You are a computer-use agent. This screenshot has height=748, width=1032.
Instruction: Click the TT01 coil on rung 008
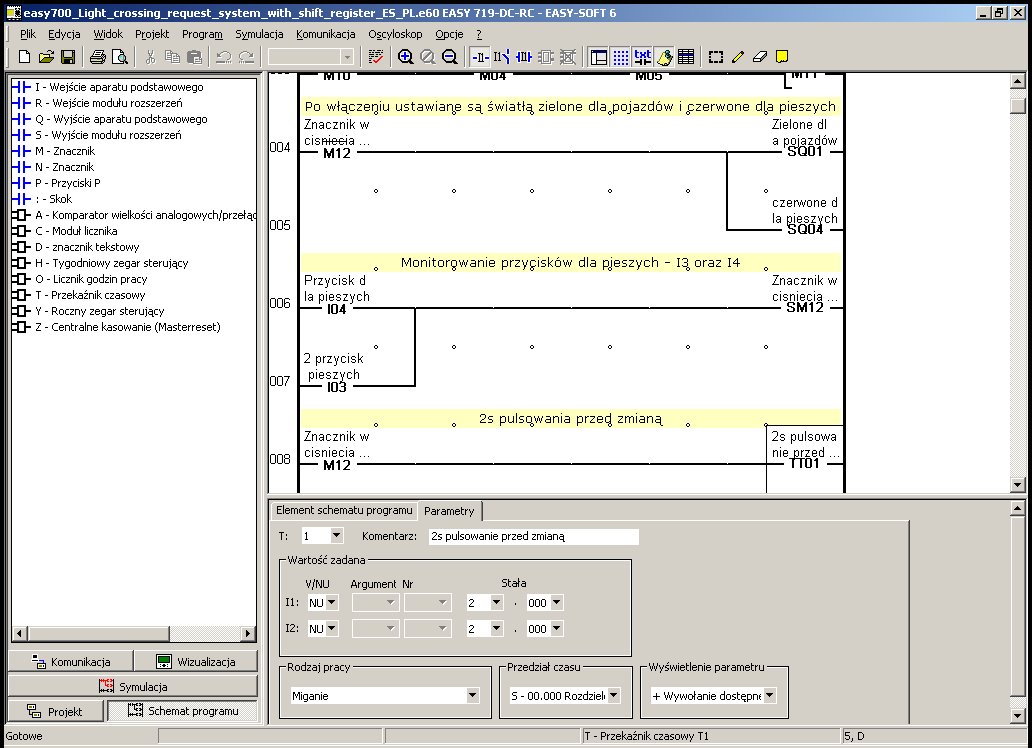point(804,464)
